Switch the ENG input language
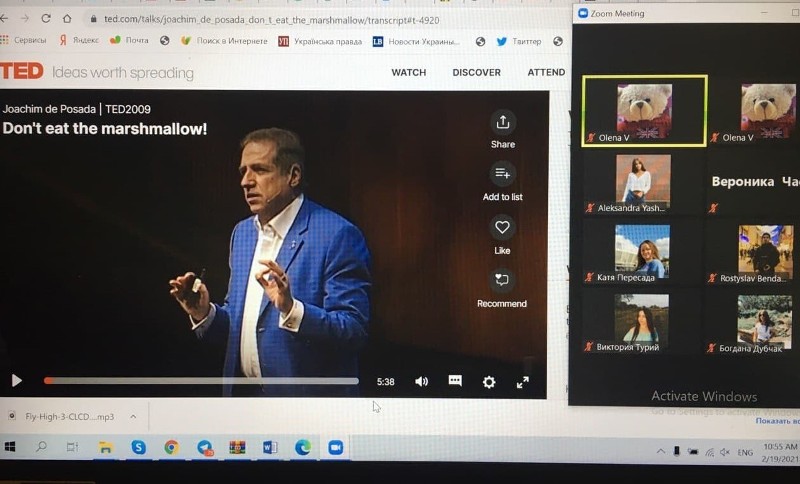Screen dimensions: 800x484 click(745, 452)
